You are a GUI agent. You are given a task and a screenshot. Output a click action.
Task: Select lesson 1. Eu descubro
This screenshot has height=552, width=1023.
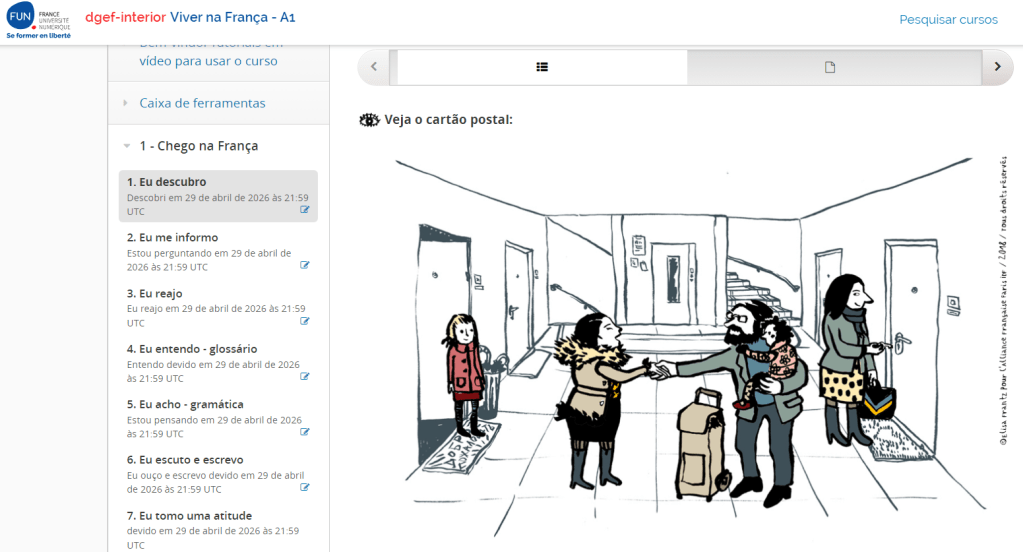tap(218, 196)
